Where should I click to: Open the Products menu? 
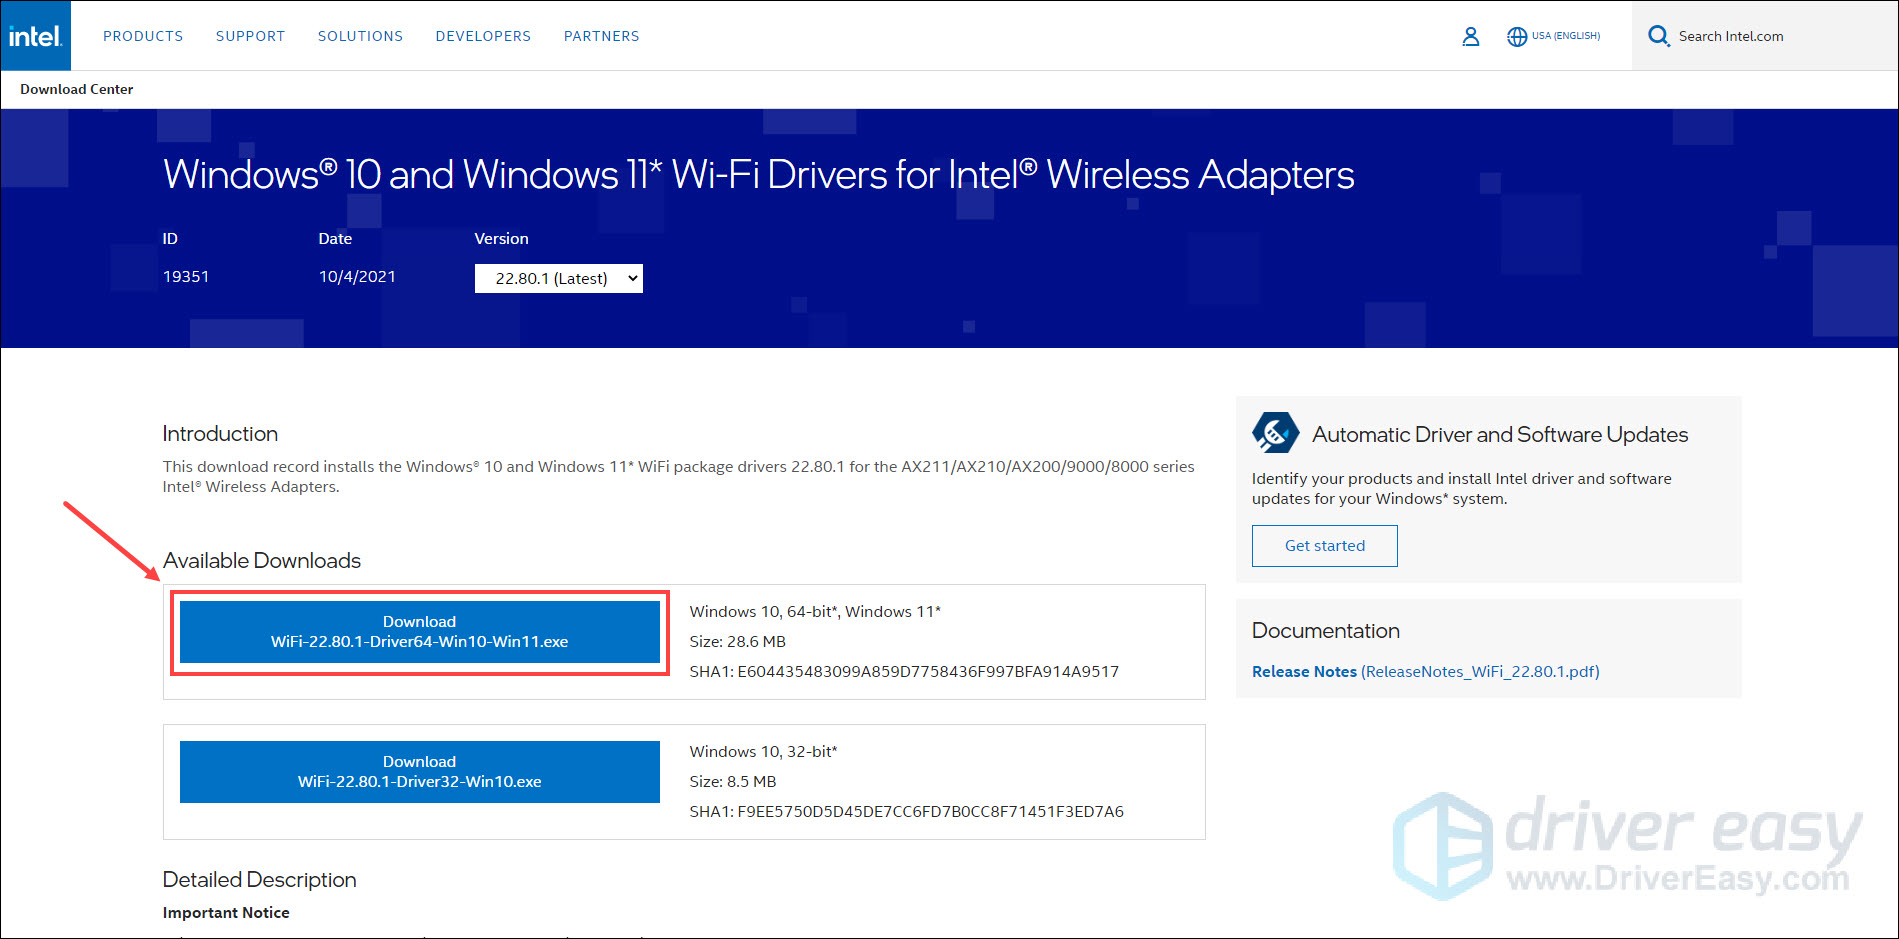click(143, 36)
